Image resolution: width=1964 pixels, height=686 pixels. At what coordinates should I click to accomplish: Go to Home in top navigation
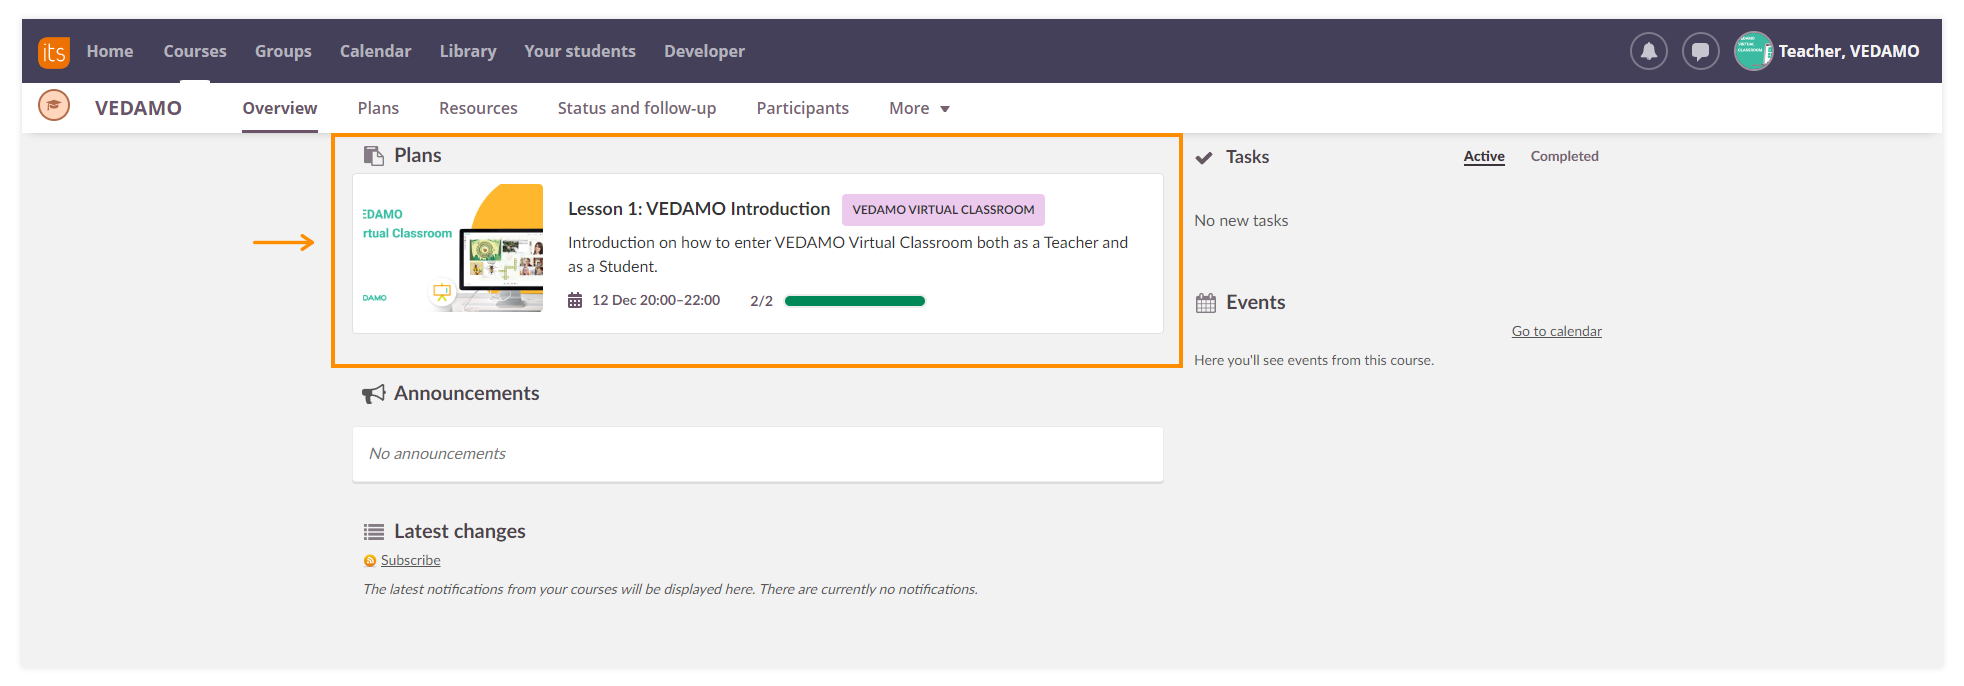(110, 51)
